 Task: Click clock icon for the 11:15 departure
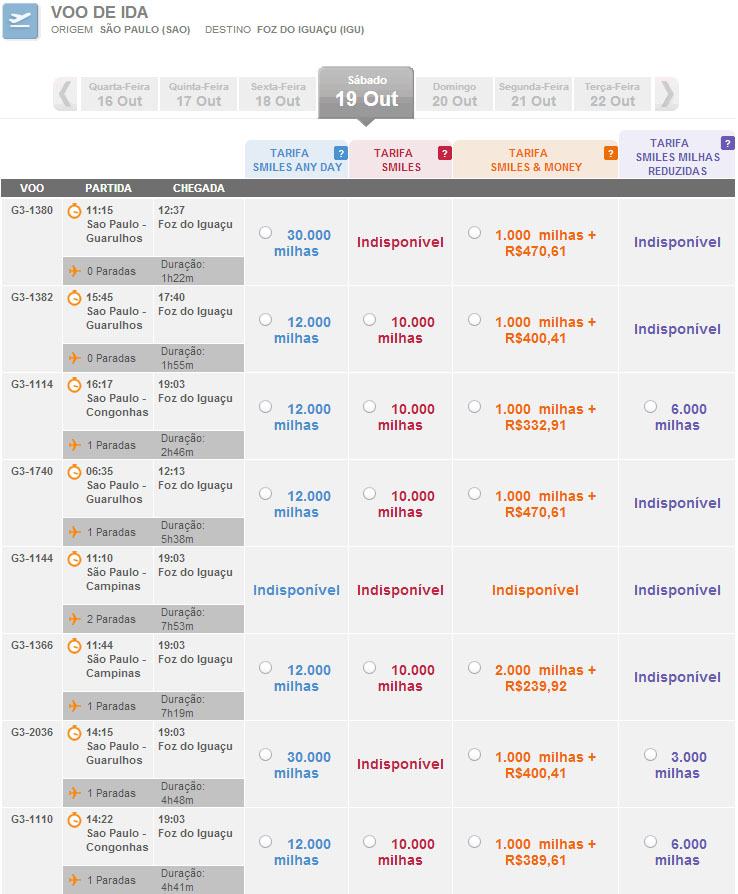(x=74, y=211)
